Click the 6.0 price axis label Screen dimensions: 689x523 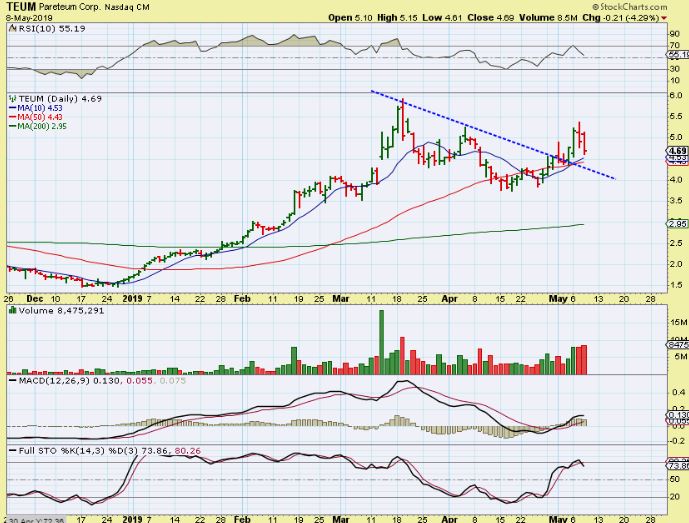tap(676, 95)
